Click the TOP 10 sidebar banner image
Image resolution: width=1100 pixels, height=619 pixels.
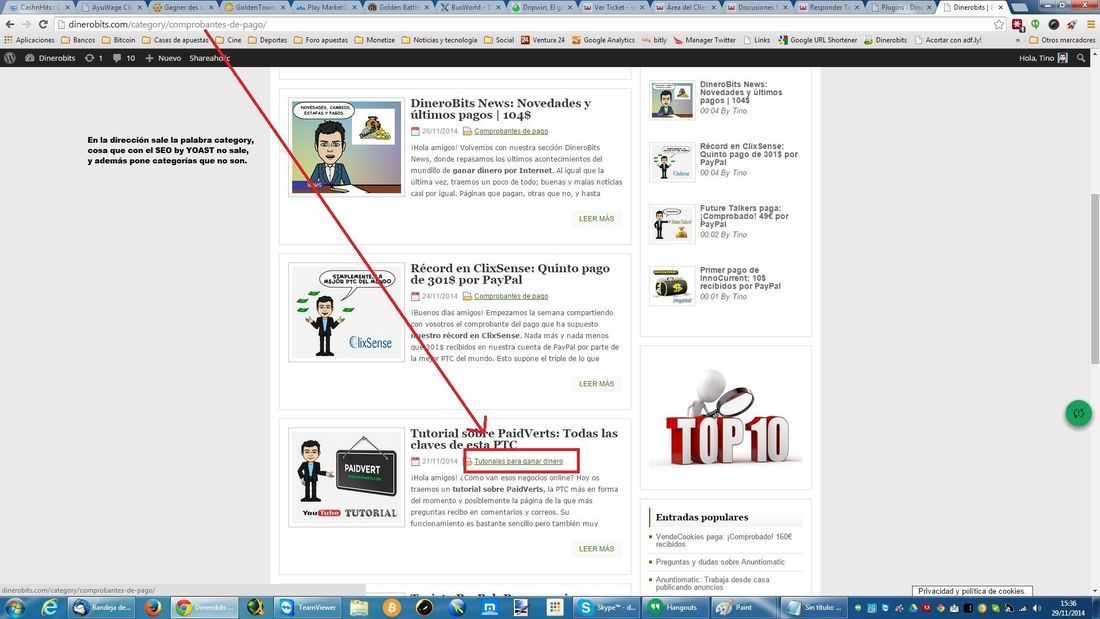pyautogui.click(x=725, y=418)
